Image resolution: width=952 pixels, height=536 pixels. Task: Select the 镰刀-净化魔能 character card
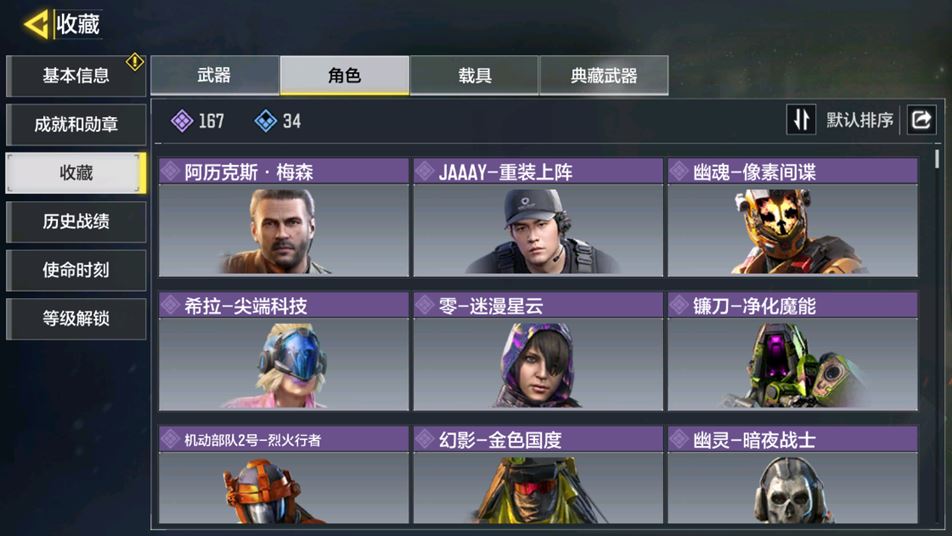792,351
